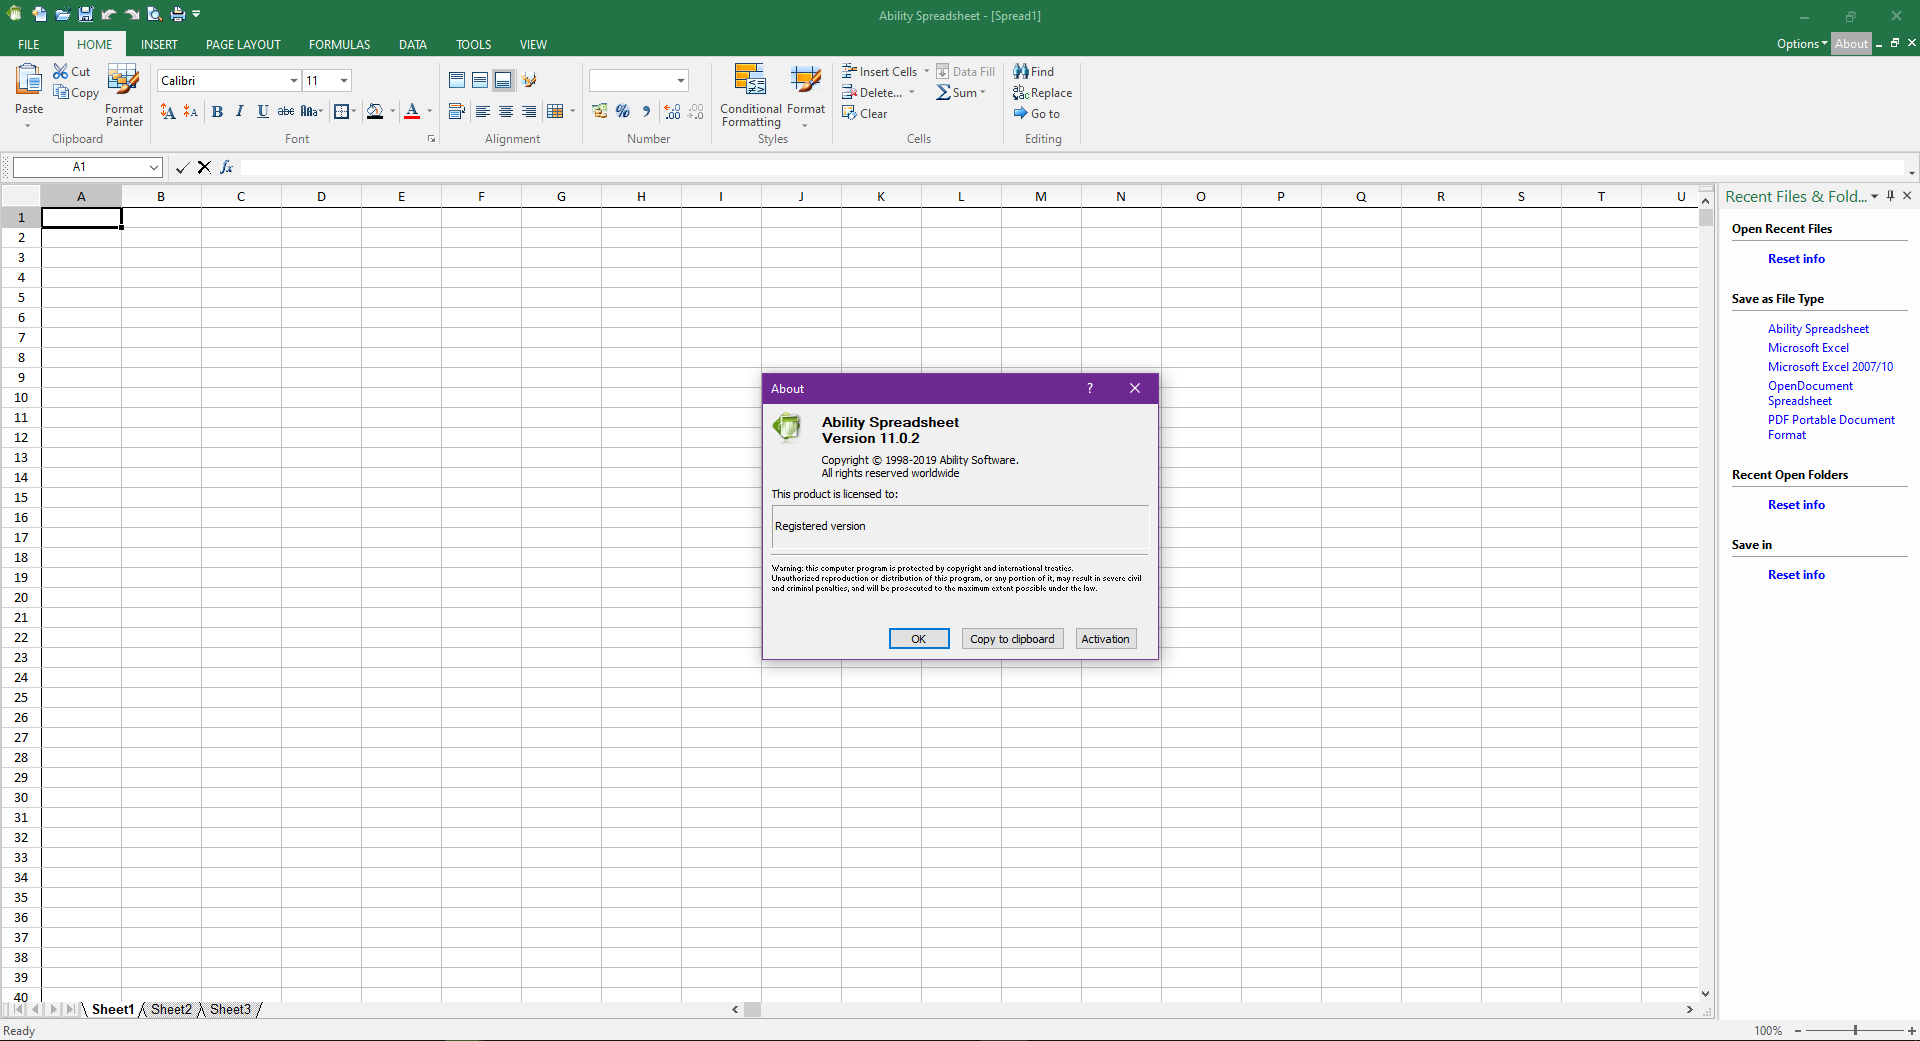Switch to the FORMULAS ribbon tab
Image resolution: width=1920 pixels, height=1041 pixels.
point(339,44)
